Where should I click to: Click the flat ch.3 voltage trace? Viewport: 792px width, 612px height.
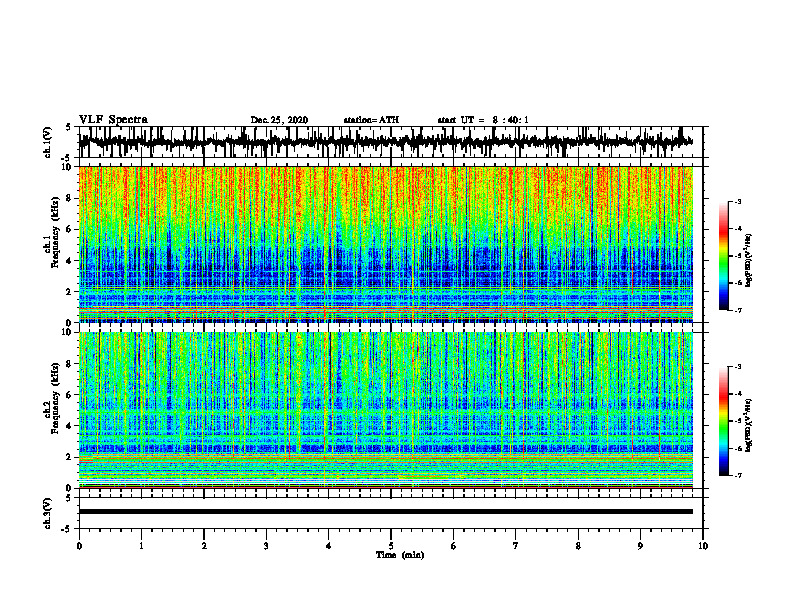point(386,512)
